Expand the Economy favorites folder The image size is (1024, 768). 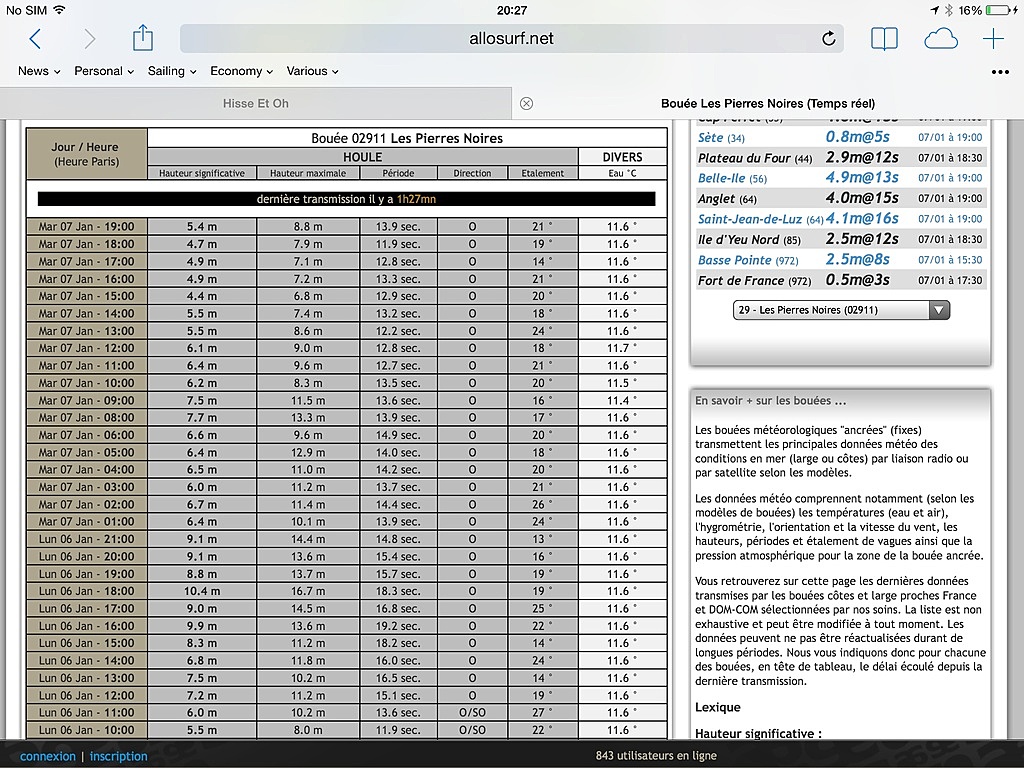pyautogui.click(x=241, y=71)
